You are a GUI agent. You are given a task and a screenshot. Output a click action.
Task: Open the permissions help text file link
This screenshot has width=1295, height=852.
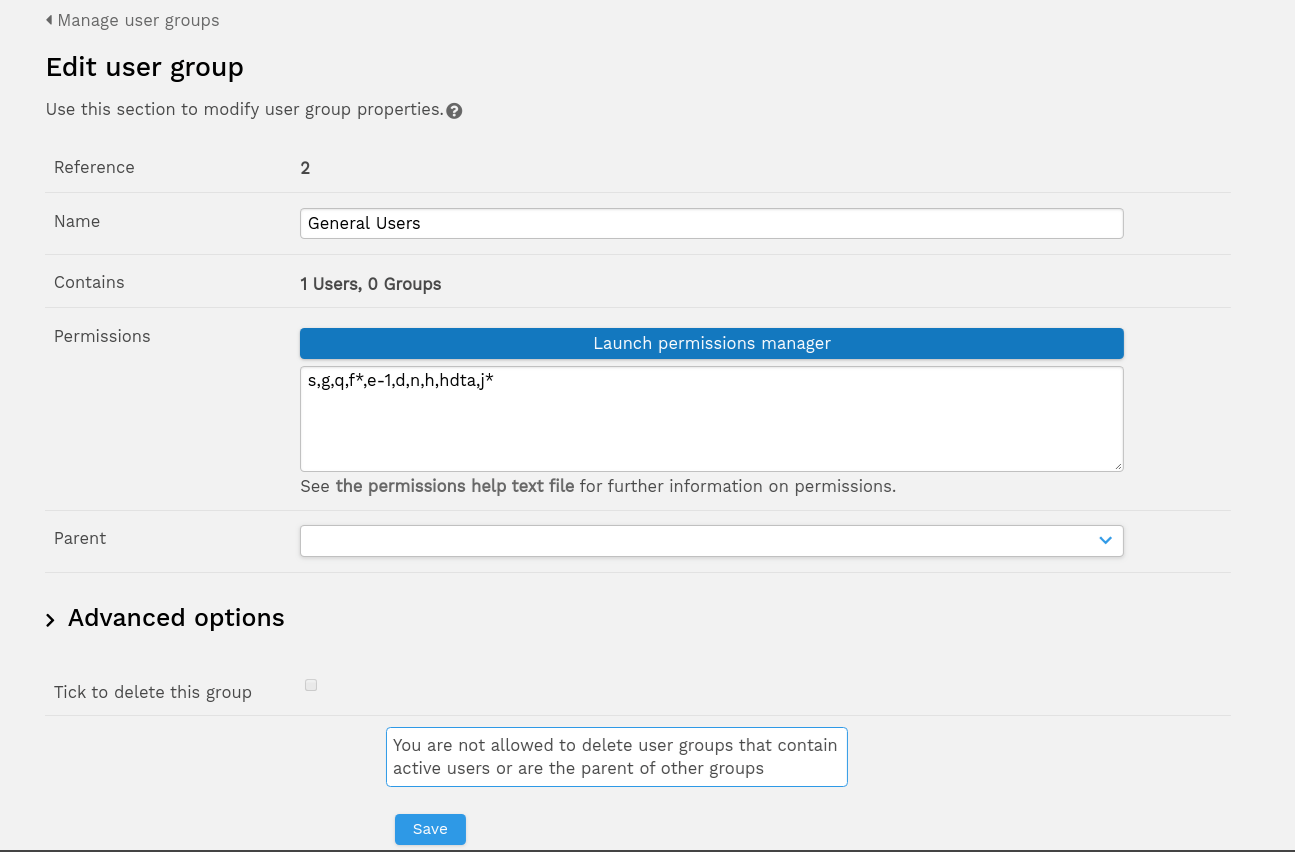[x=455, y=486]
